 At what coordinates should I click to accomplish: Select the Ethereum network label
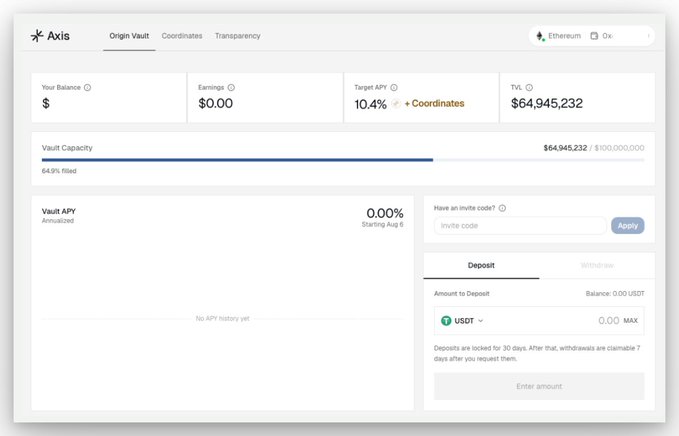pos(564,36)
